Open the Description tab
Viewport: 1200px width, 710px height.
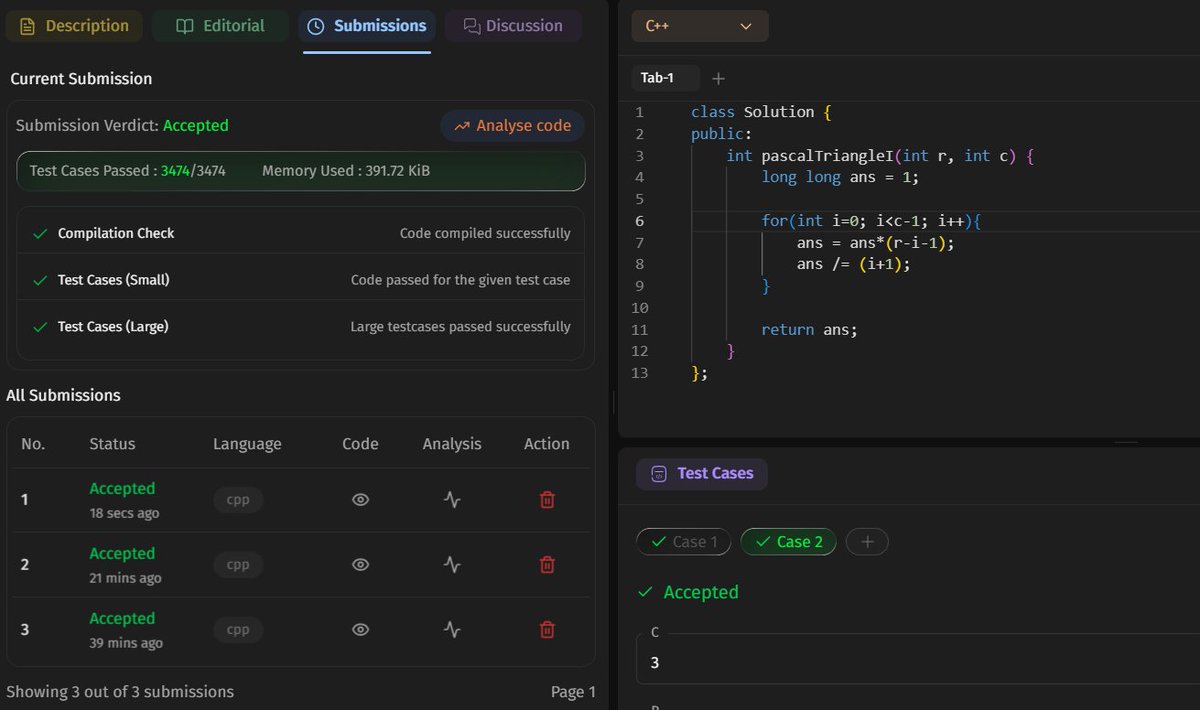tap(74, 26)
